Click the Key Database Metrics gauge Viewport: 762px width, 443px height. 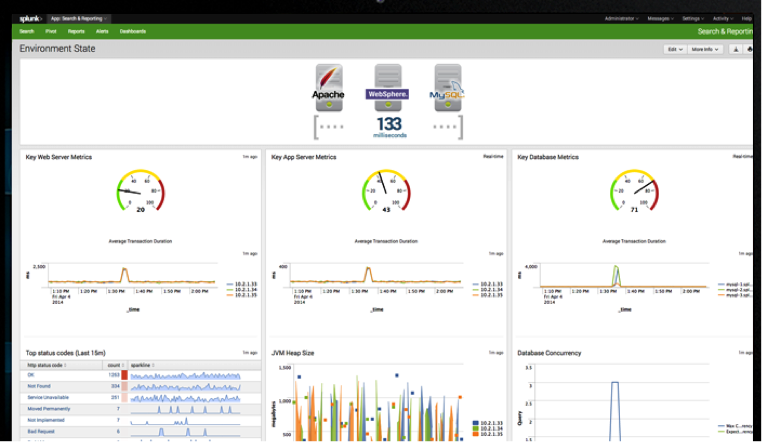[x=634, y=190]
